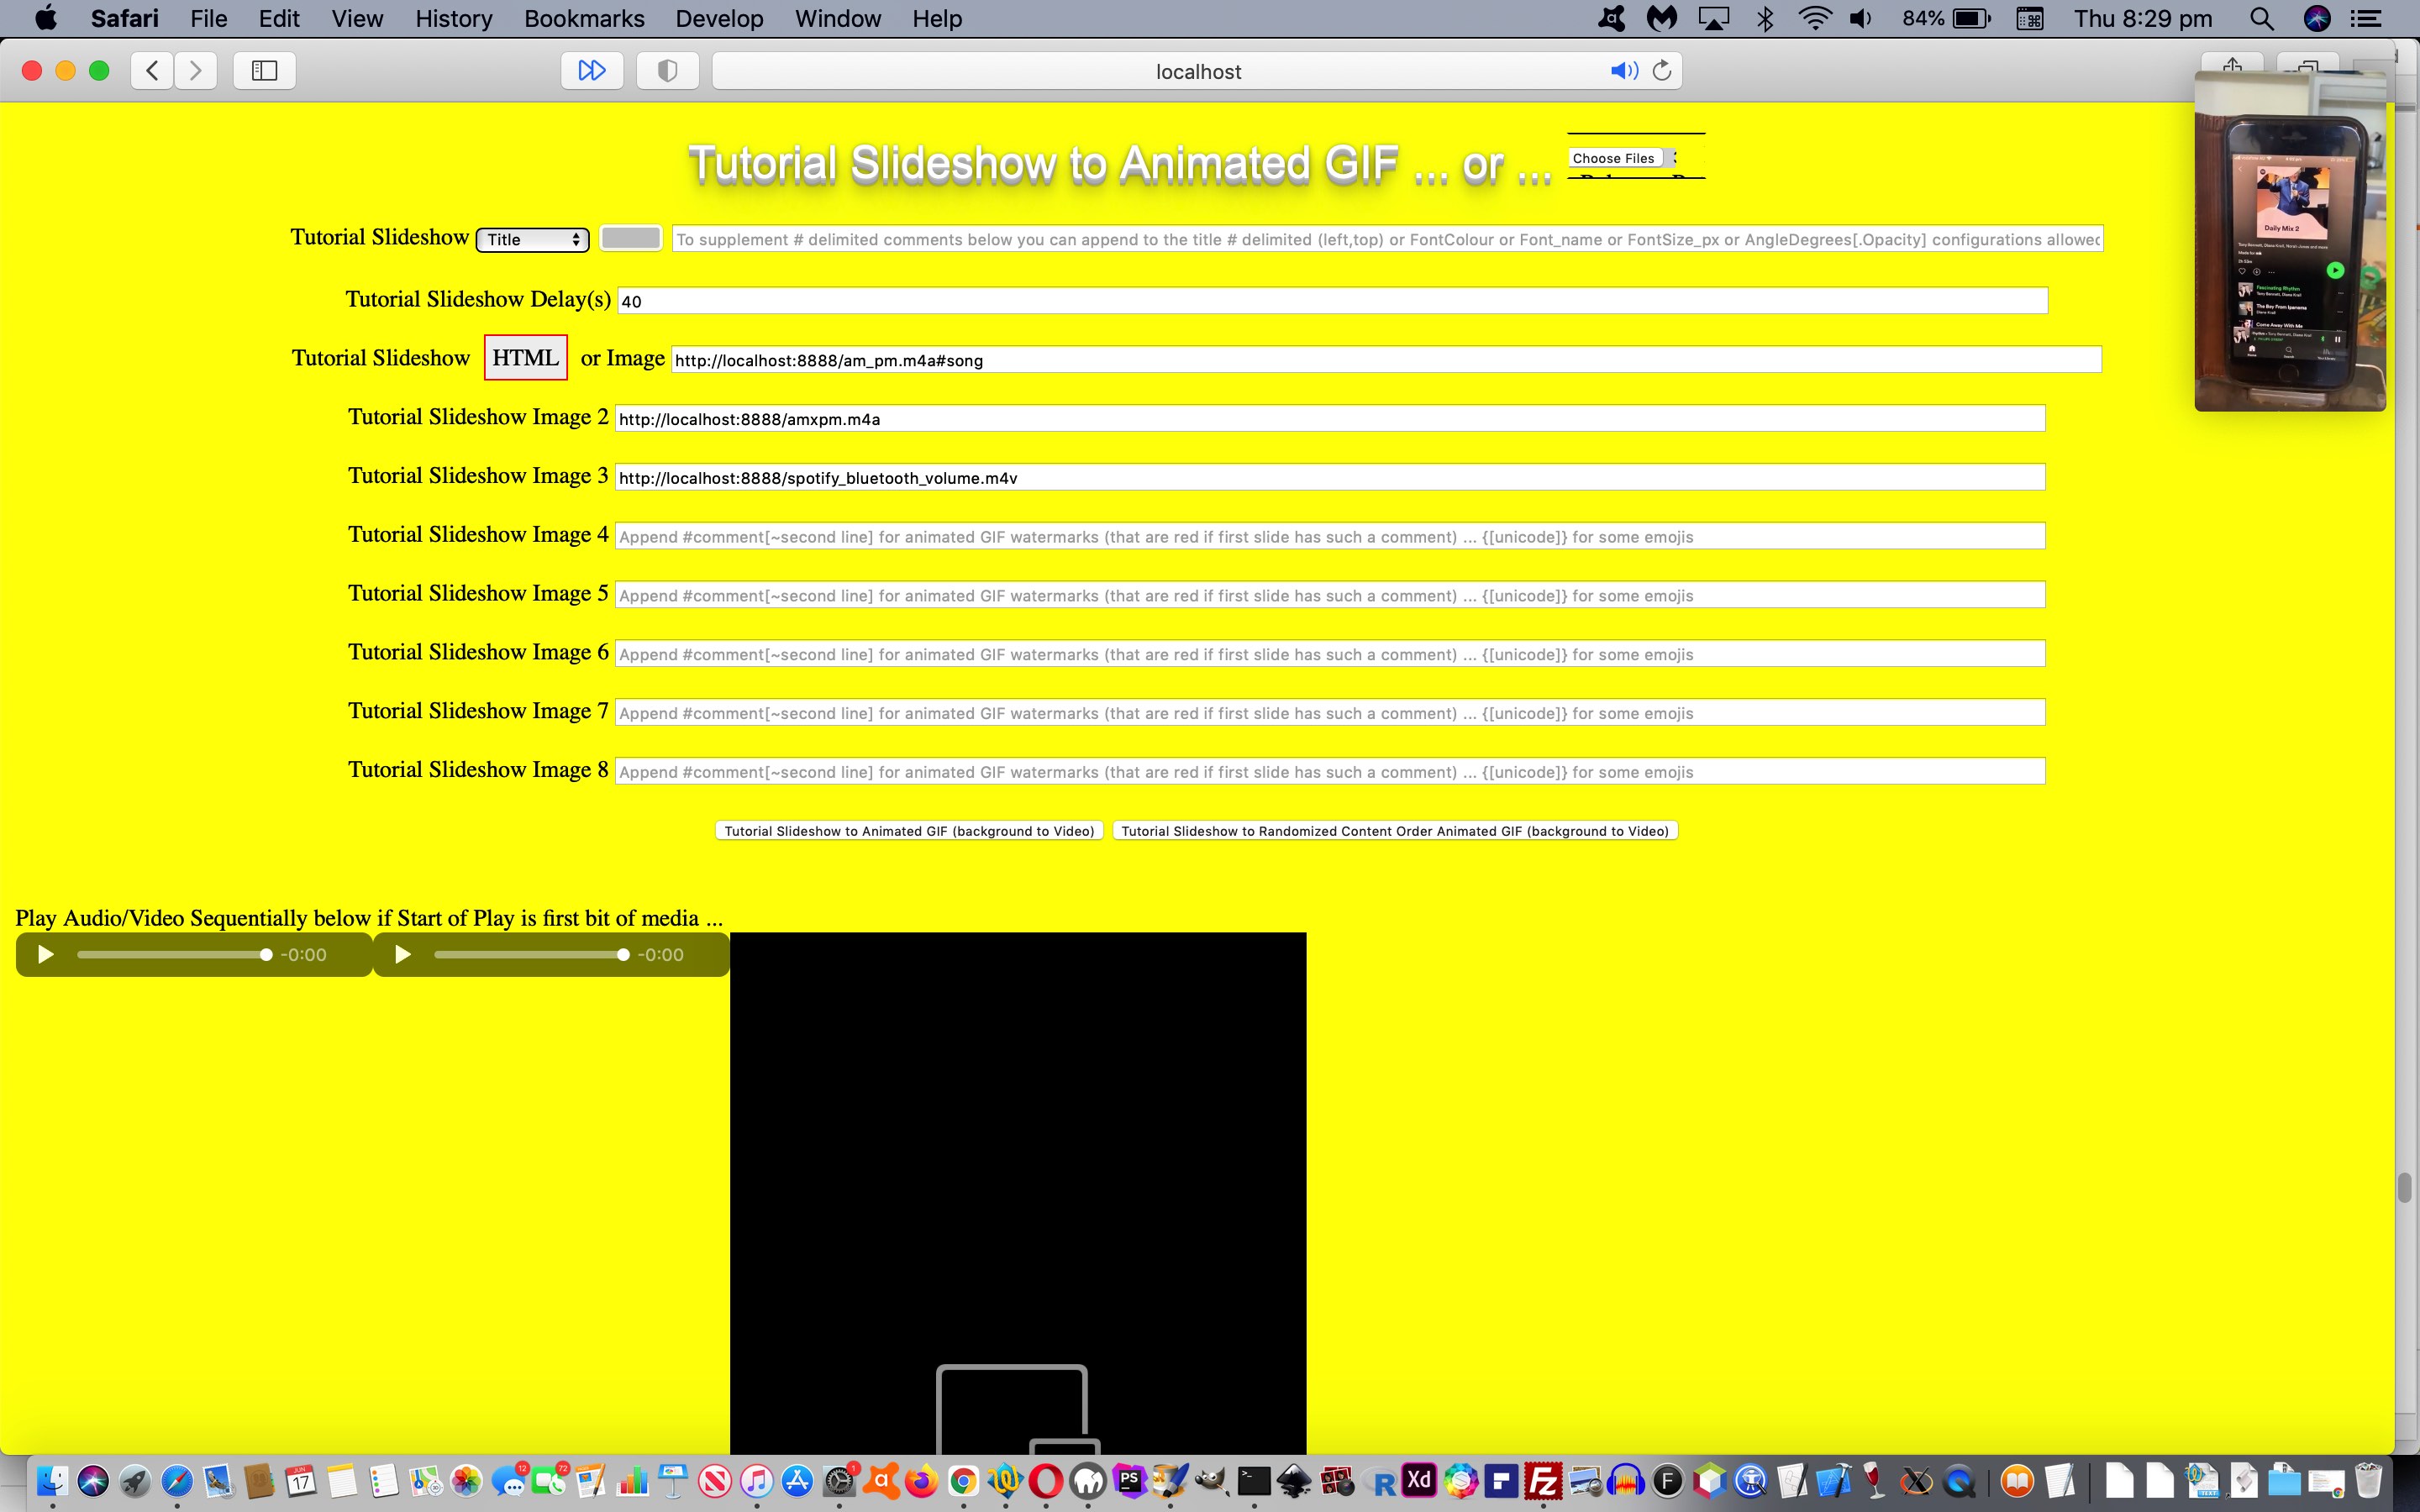
Task: Click the Tutorial Slideshow Image 2 input field
Action: pyautogui.click(x=1329, y=418)
